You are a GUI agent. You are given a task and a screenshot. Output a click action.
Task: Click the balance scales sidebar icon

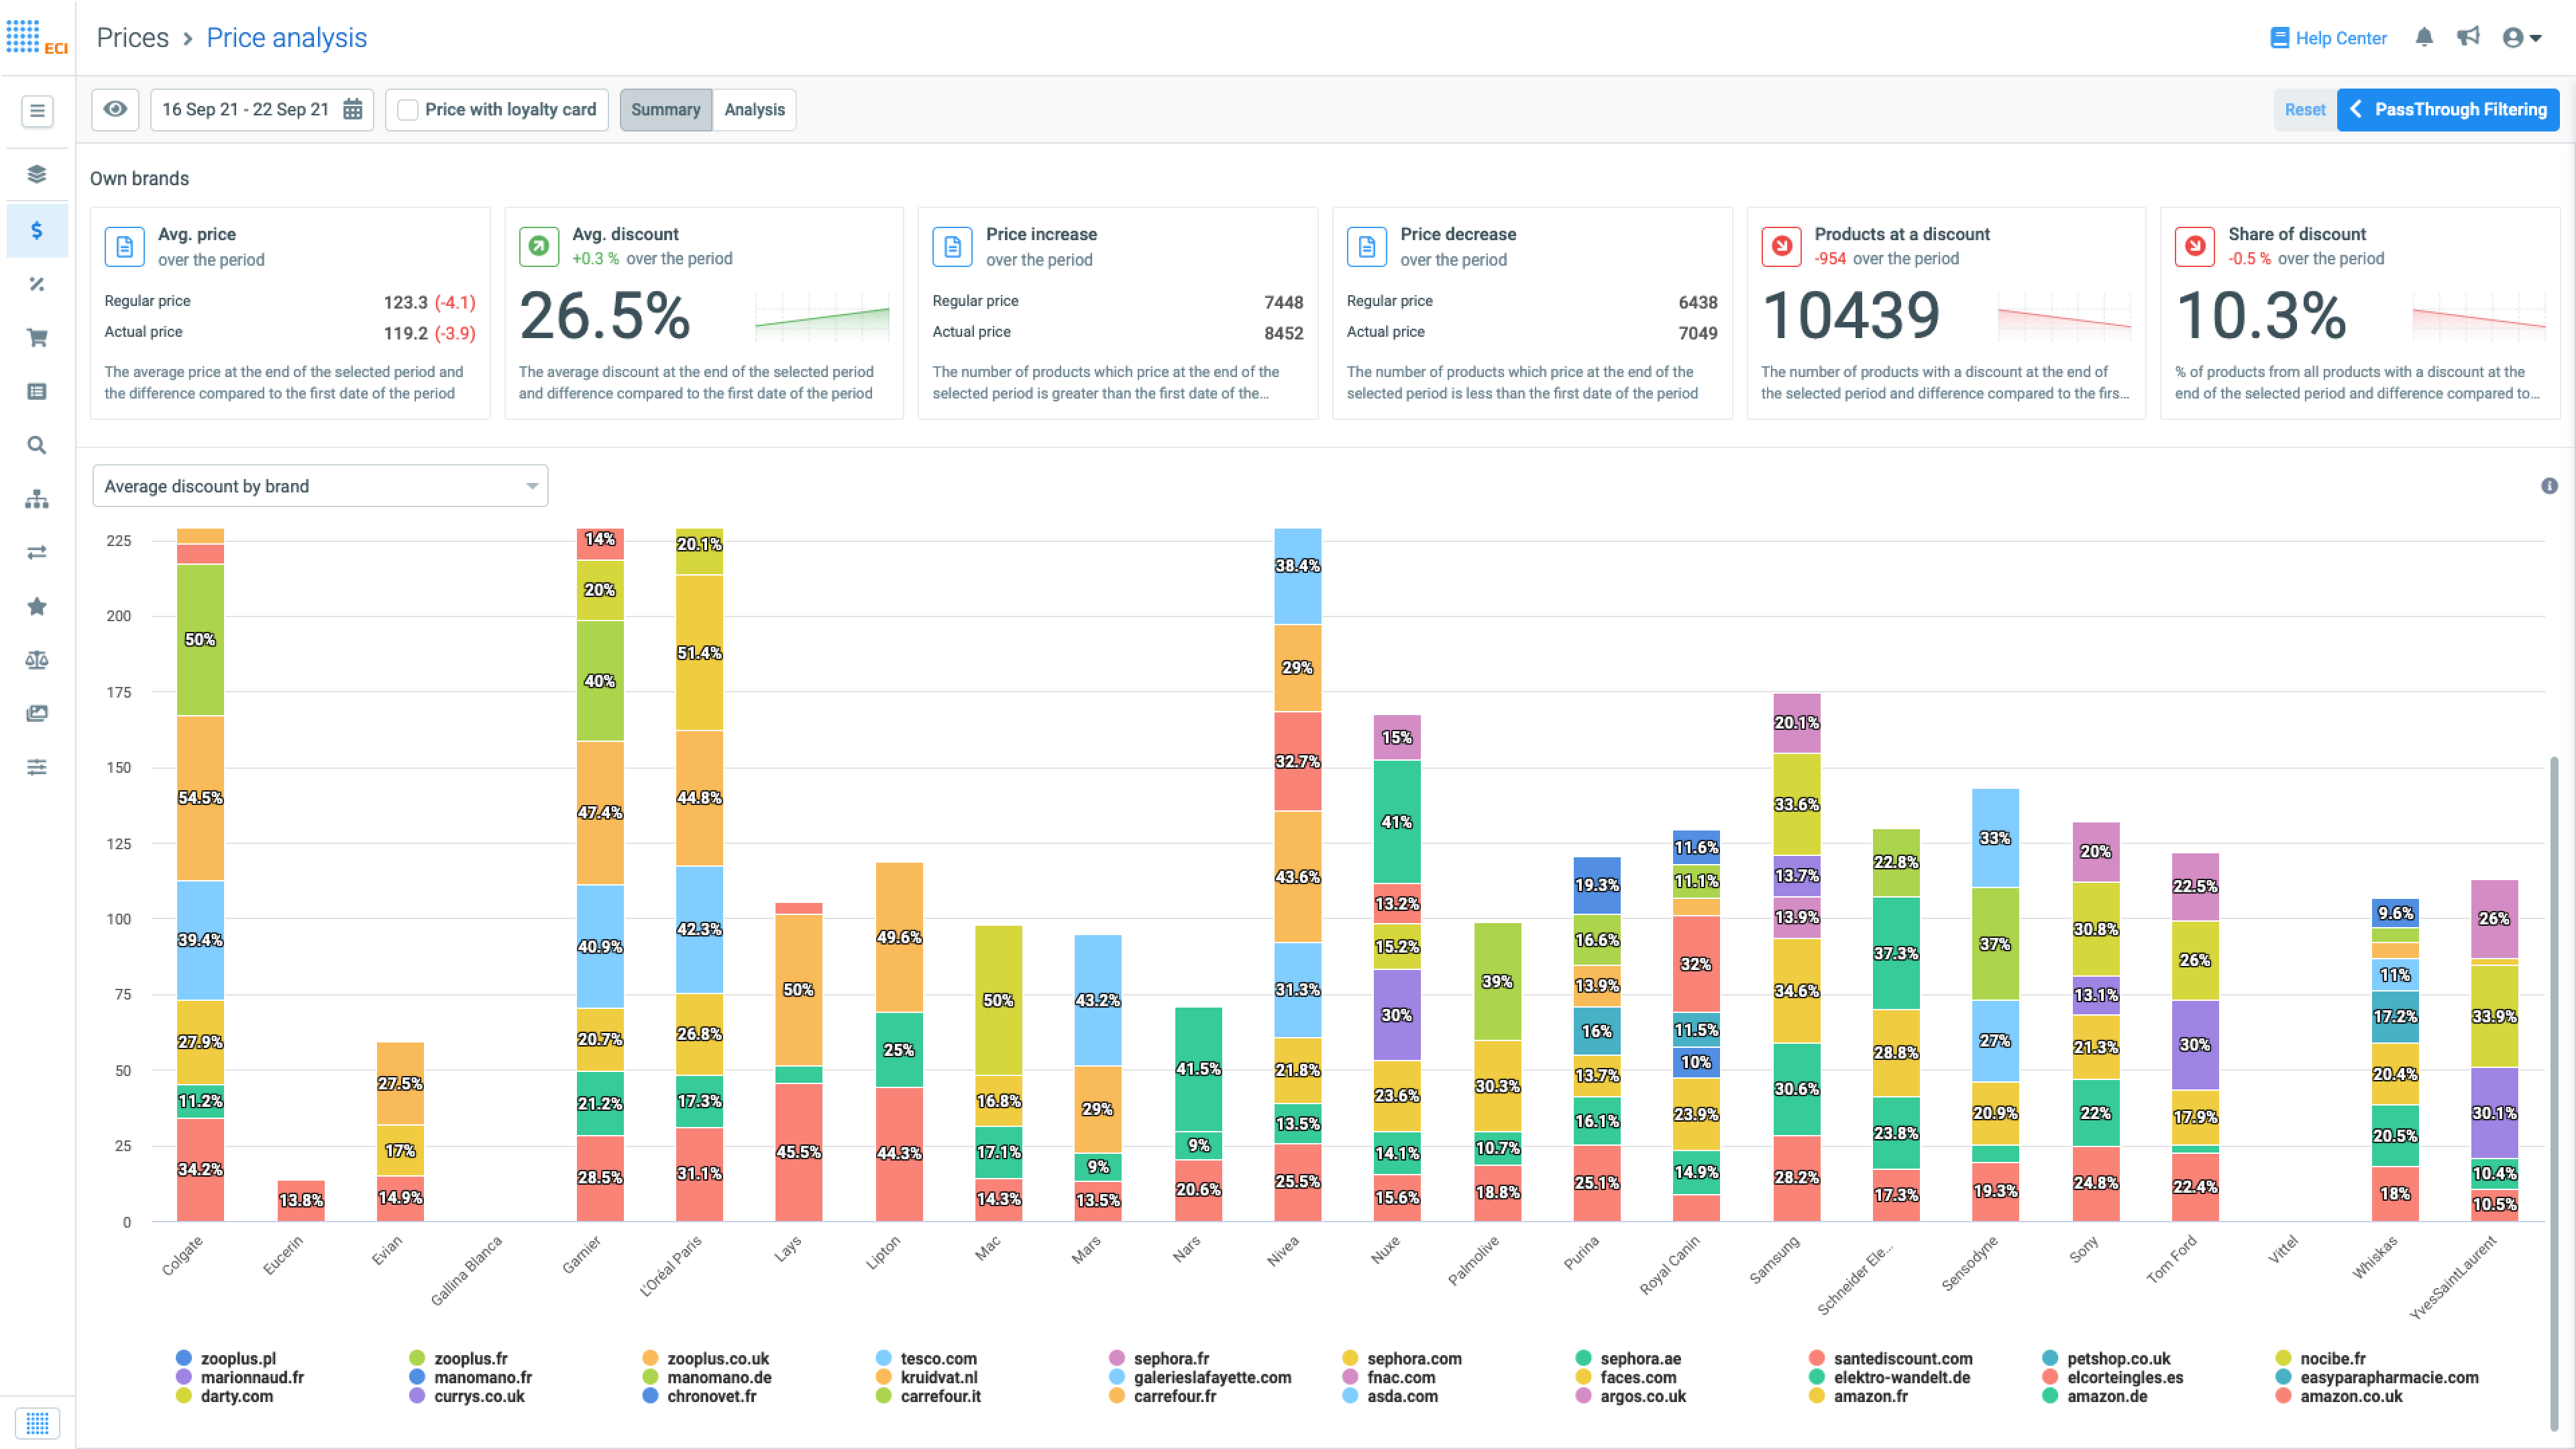click(37, 660)
